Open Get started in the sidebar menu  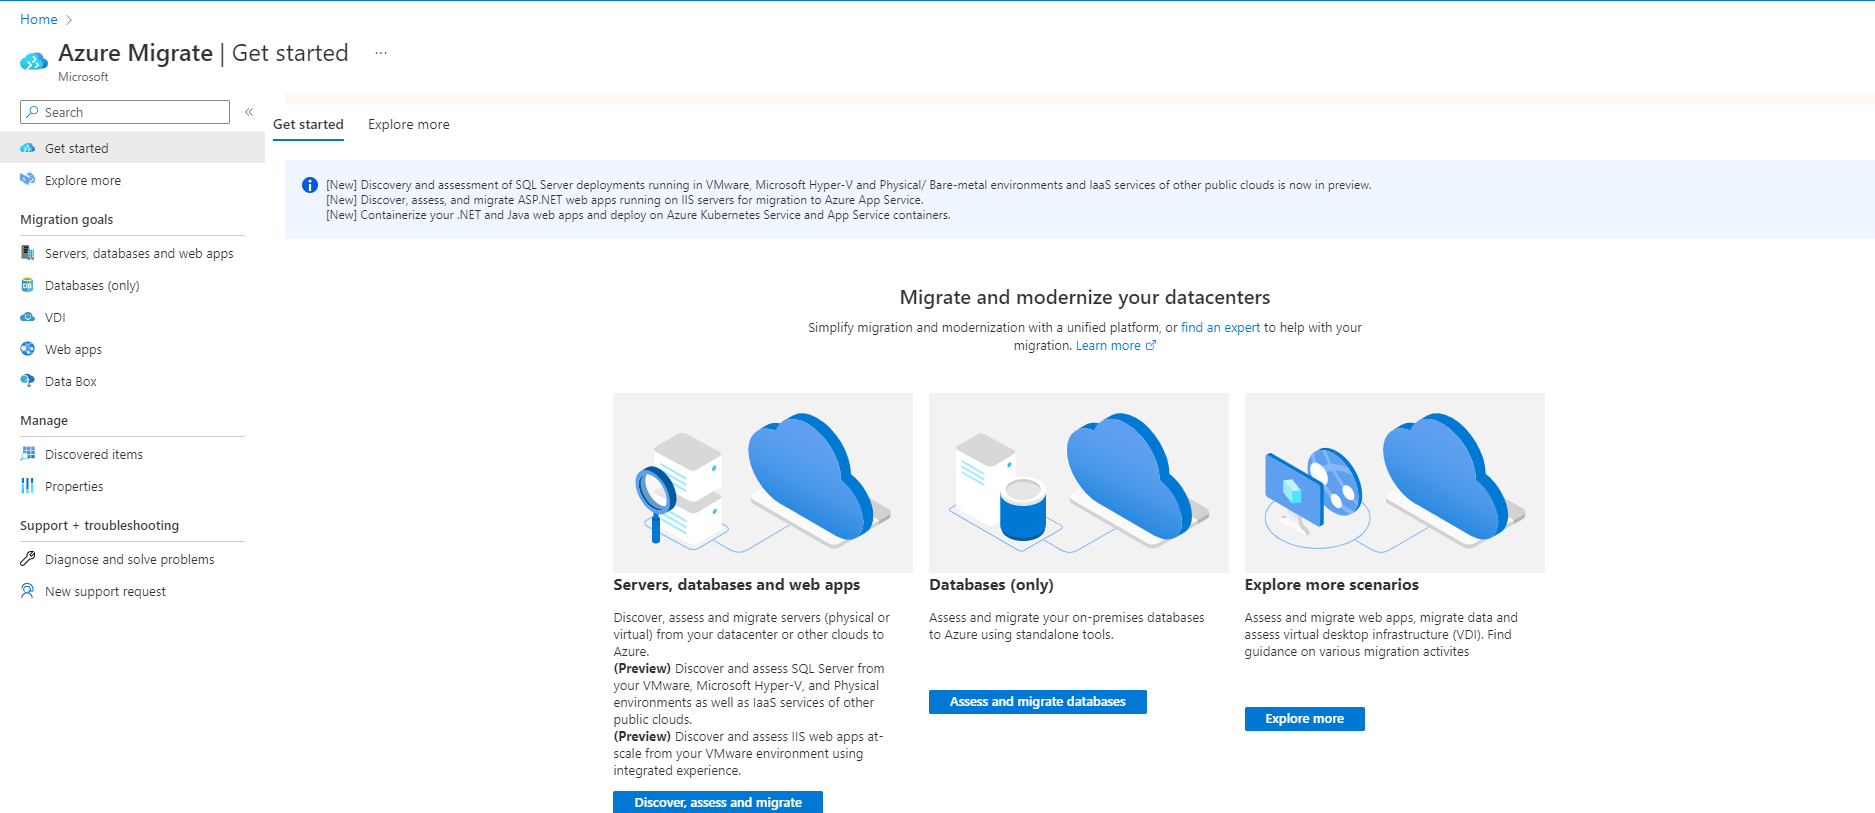click(x=132, y=148)
